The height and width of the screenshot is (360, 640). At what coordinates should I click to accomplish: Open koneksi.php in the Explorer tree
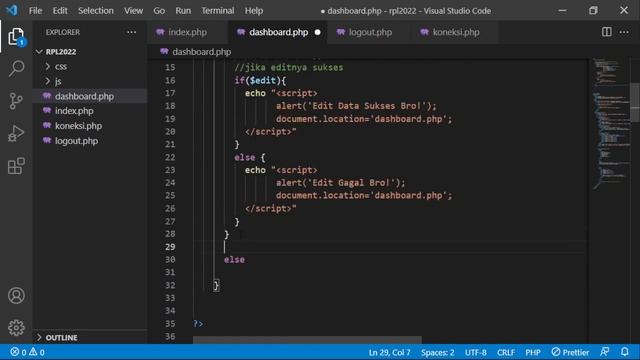tap(90, 126)
